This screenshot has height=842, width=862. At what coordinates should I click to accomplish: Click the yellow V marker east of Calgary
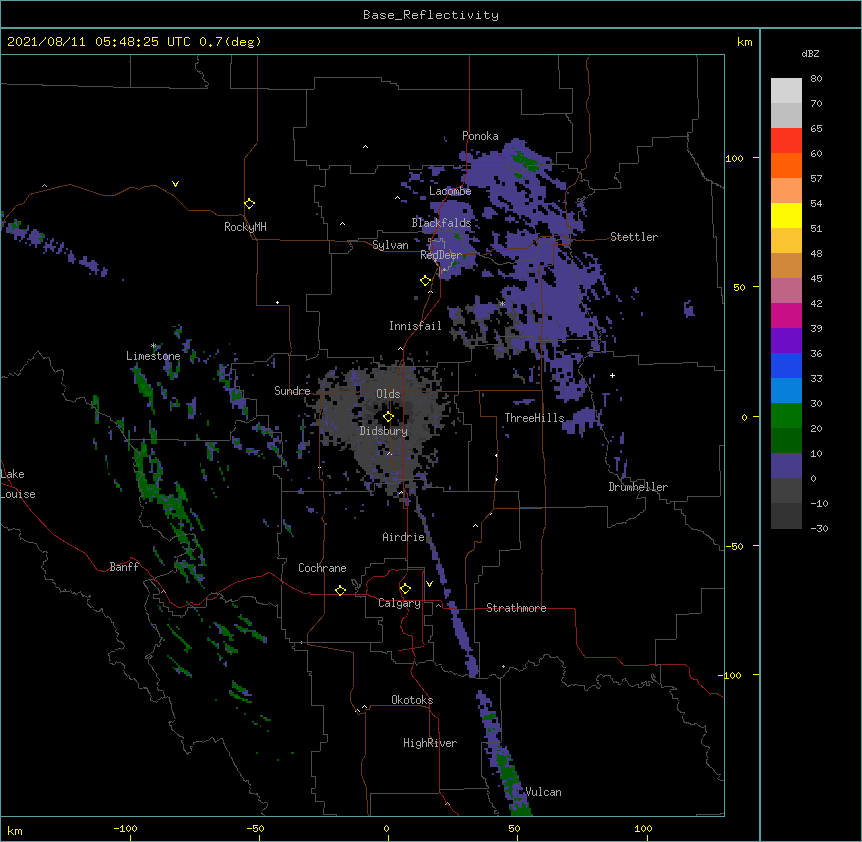[x=429, y=584]
